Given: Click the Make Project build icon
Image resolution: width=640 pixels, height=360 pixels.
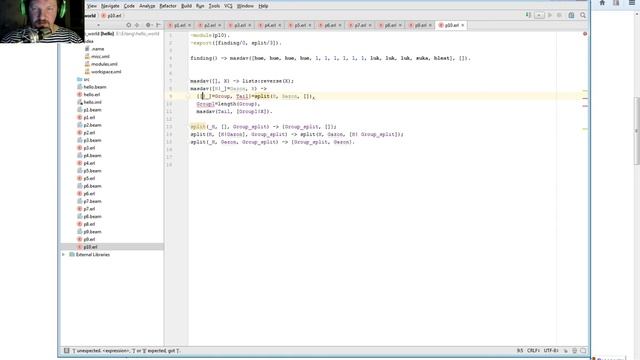Looking at the screenshot, I should click(x=529, y=15).
